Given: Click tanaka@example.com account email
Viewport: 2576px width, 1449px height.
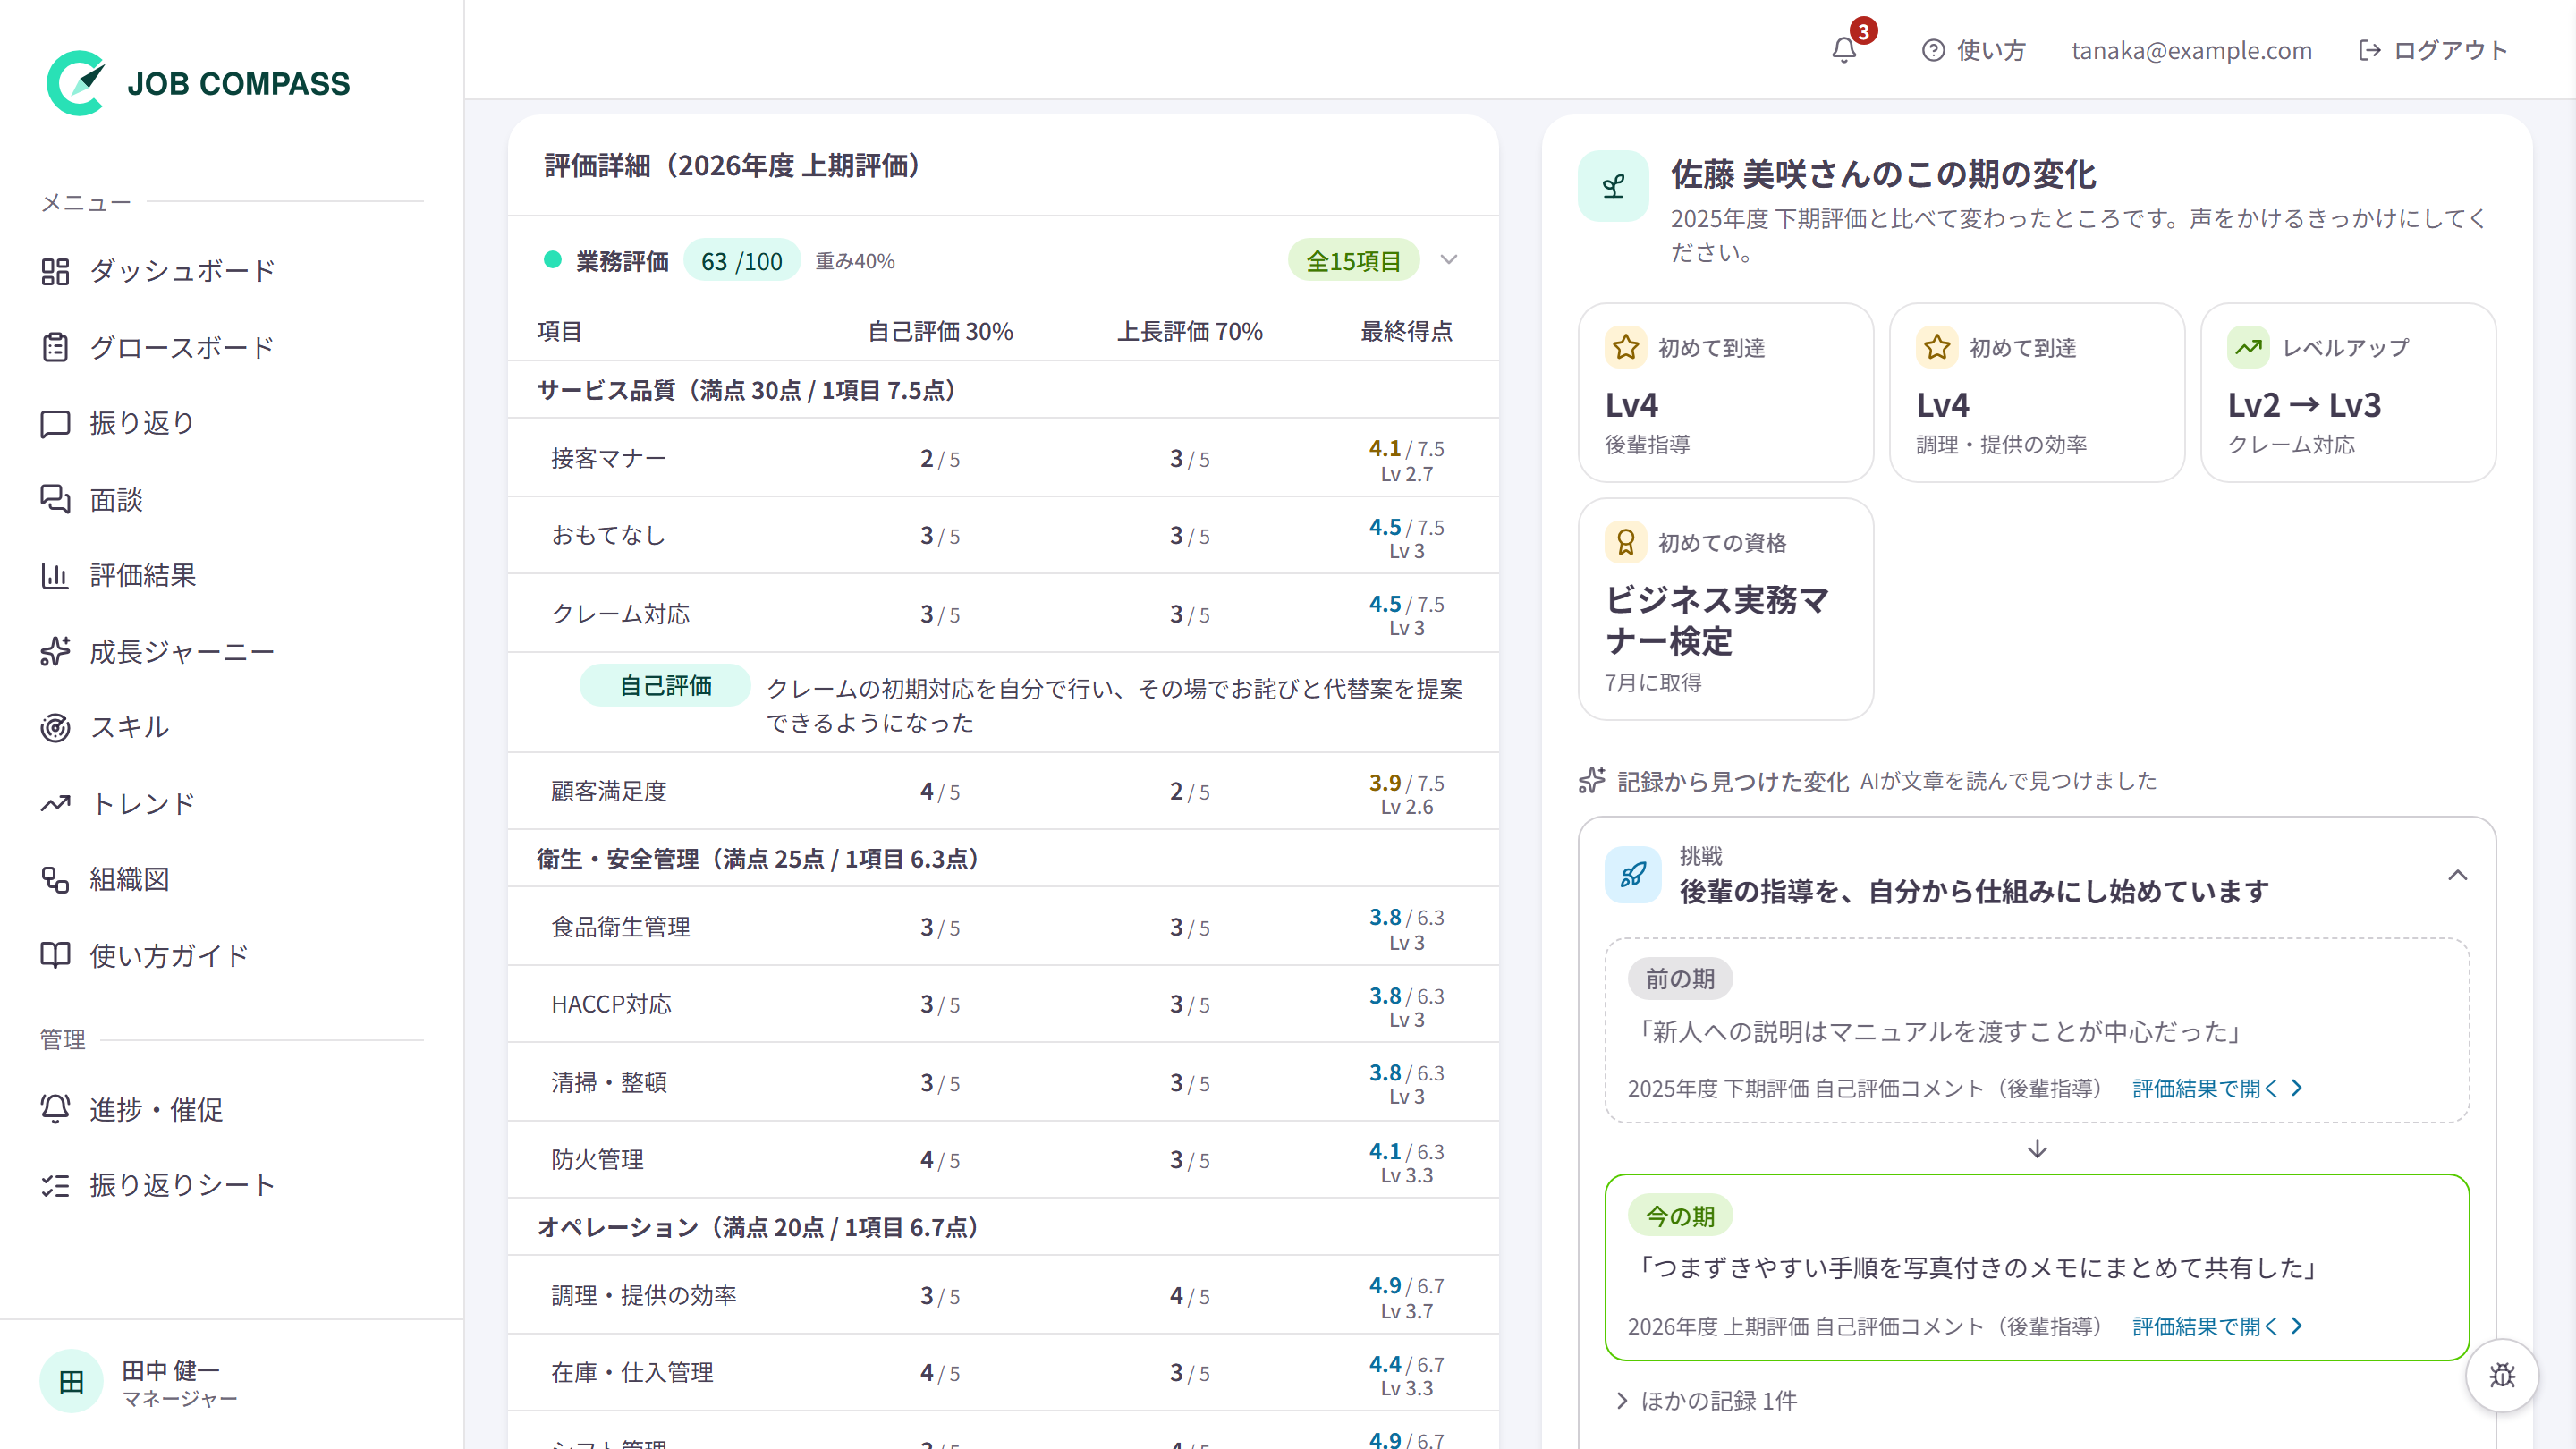Looking at the screenshot, I should coord(2191,50).
